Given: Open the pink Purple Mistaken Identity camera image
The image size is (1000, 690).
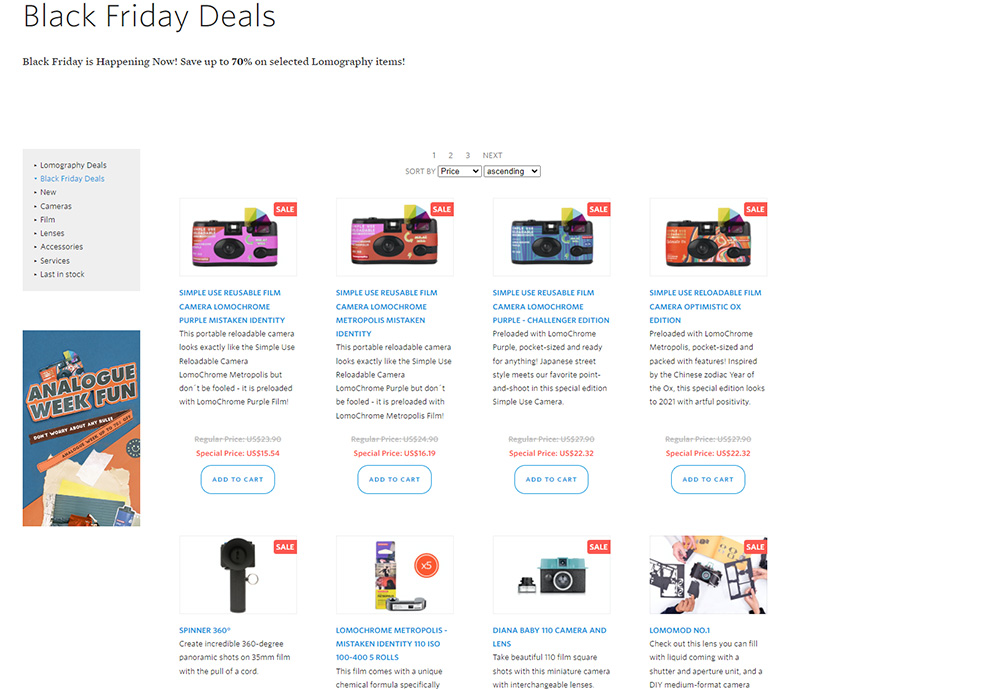Looking at the screenshot, I should 238,237.
